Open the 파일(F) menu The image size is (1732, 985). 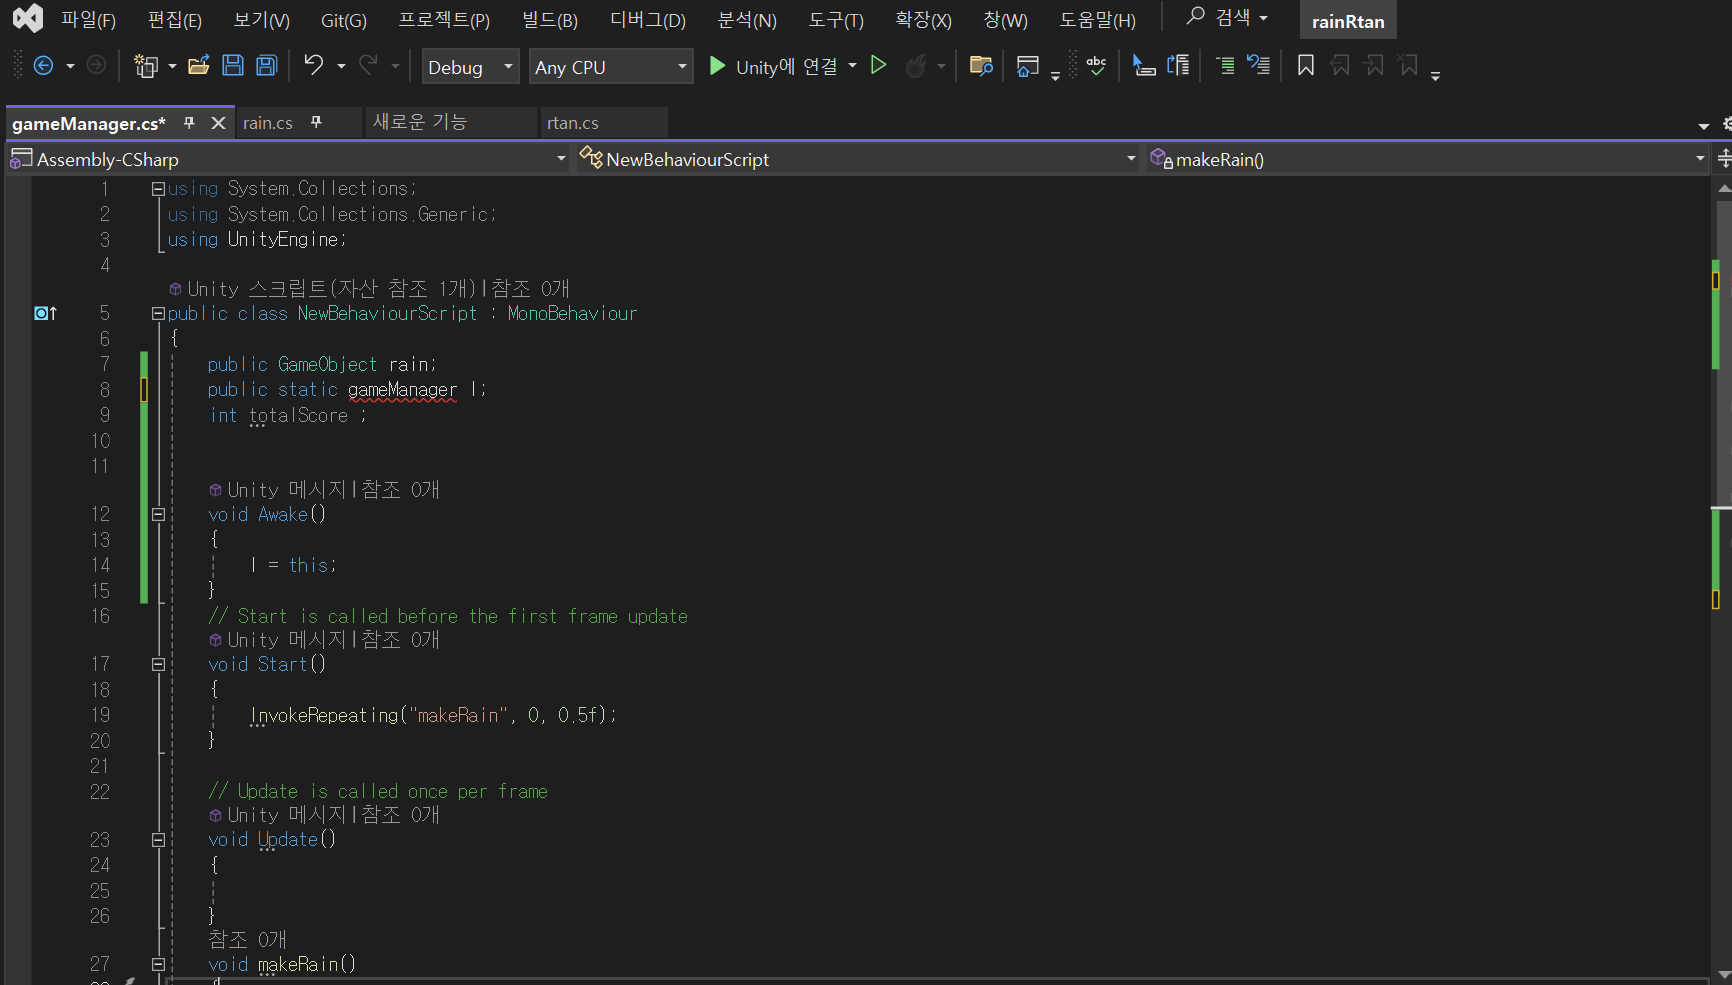pos(88,20)
